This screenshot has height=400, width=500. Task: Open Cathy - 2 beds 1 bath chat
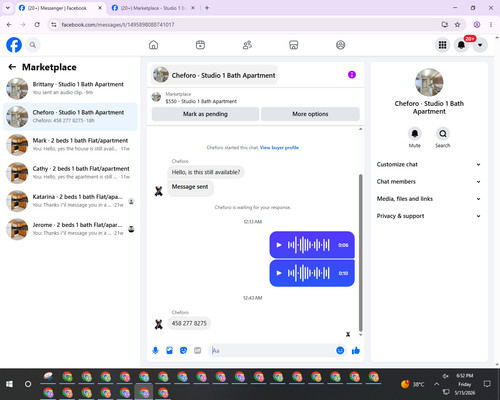click(x=70, y=173)
